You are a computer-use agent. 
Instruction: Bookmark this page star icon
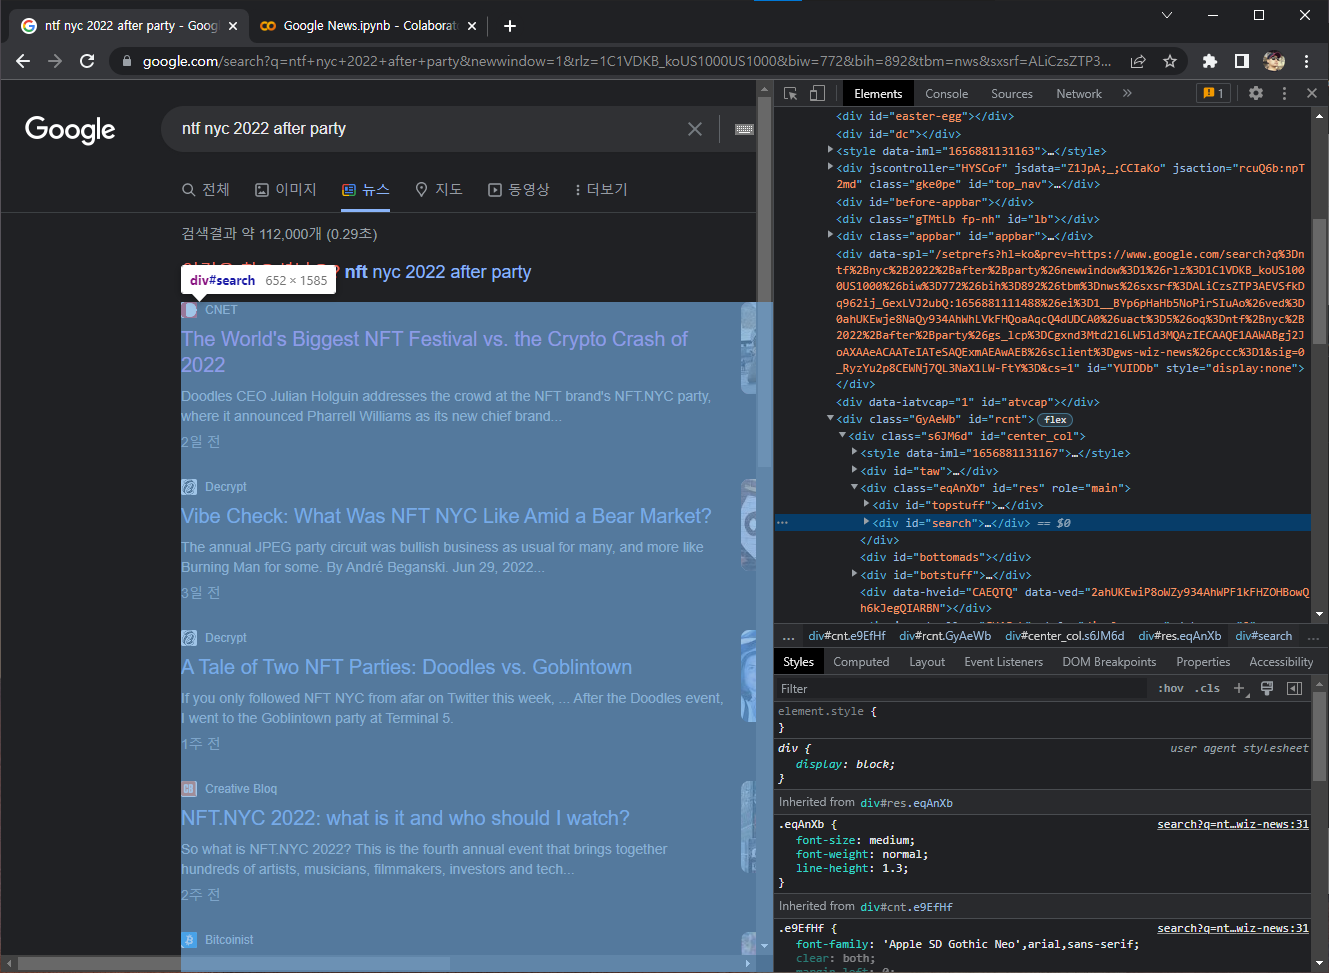pos(1170,61)
